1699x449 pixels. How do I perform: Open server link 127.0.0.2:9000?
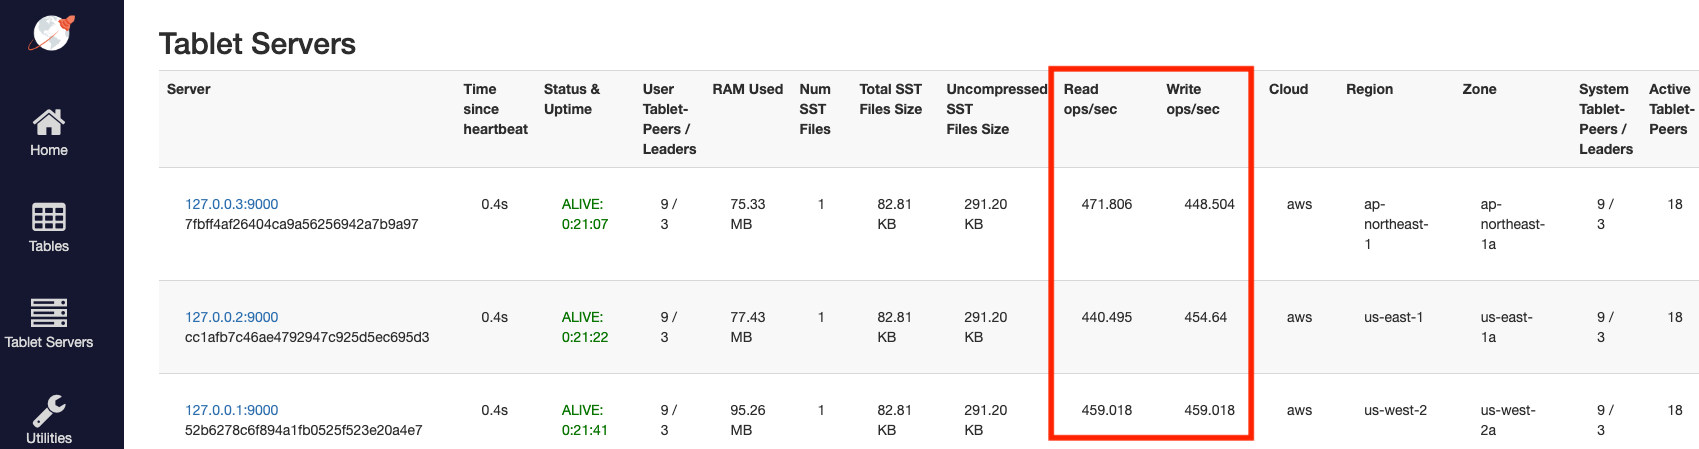[x=231, y=317]
